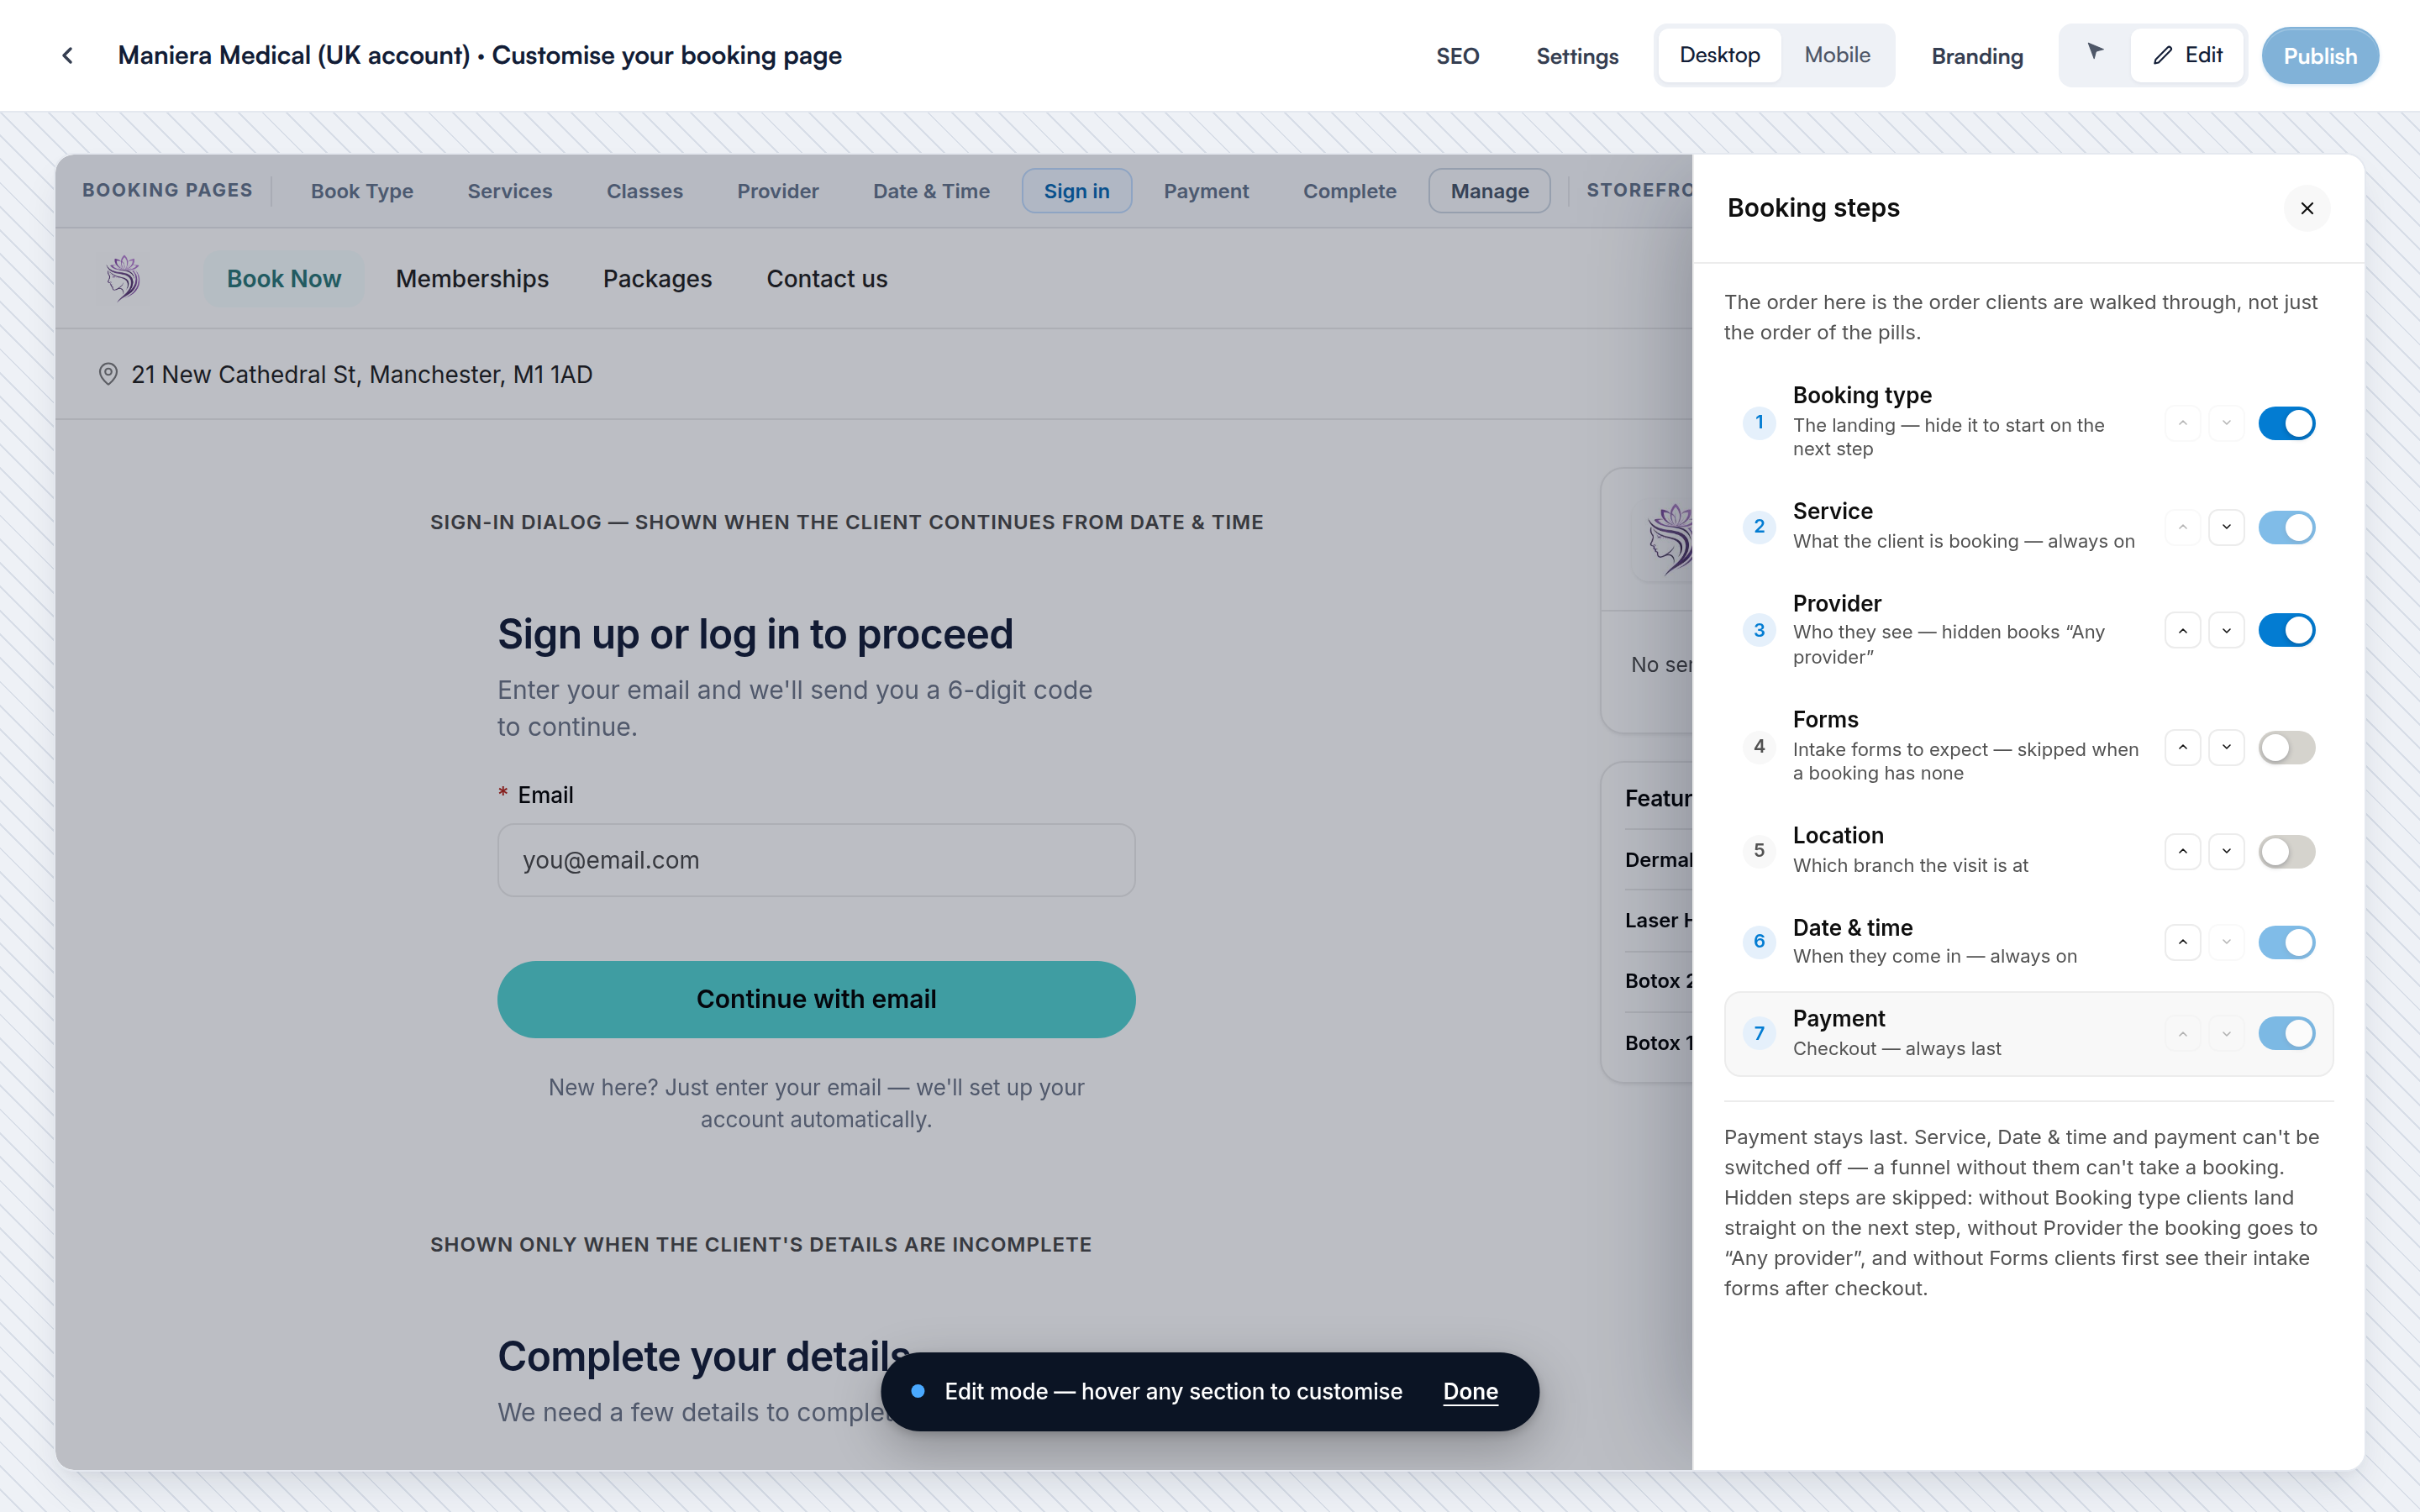Click the Book Now nav item
2420x1512 pixels.
[283, 279]
